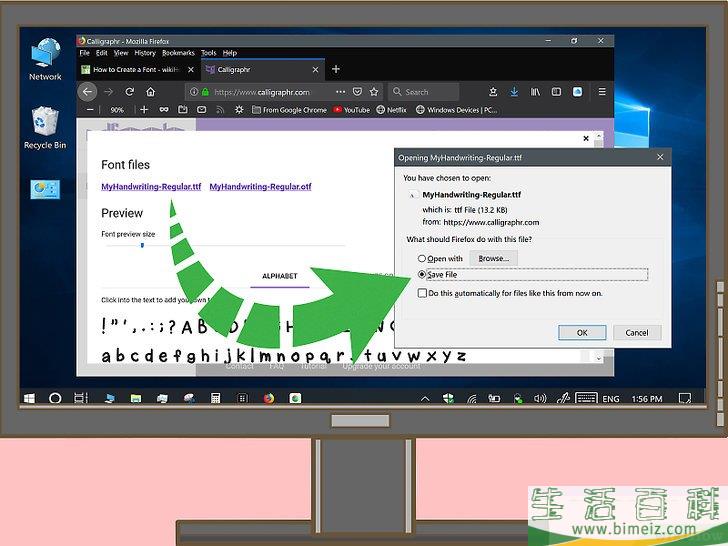
Task: Bookmark this page with the star icon
Action: [x=374, y=92]
